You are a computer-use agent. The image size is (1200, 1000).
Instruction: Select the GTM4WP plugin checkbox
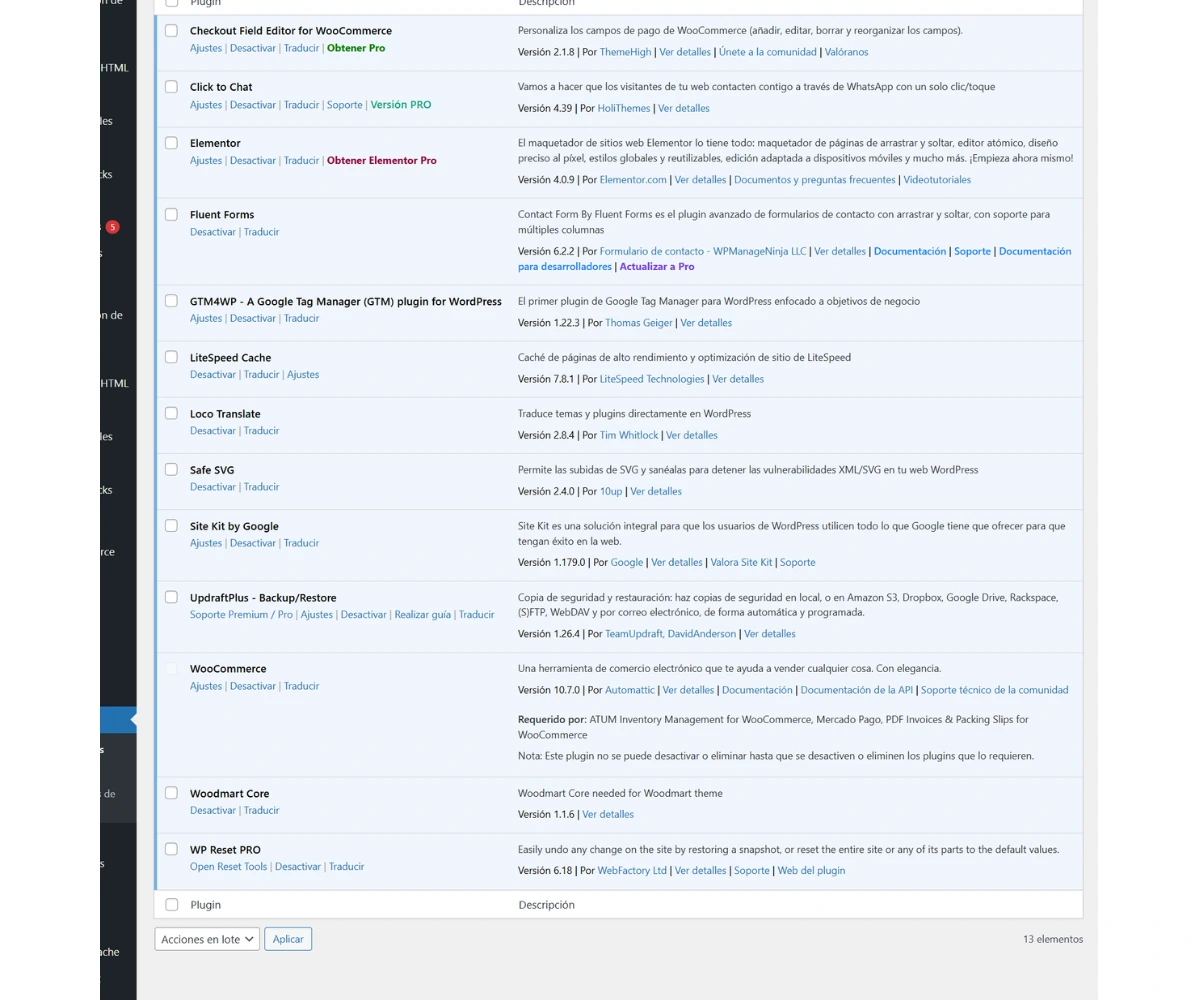(171, 301)
